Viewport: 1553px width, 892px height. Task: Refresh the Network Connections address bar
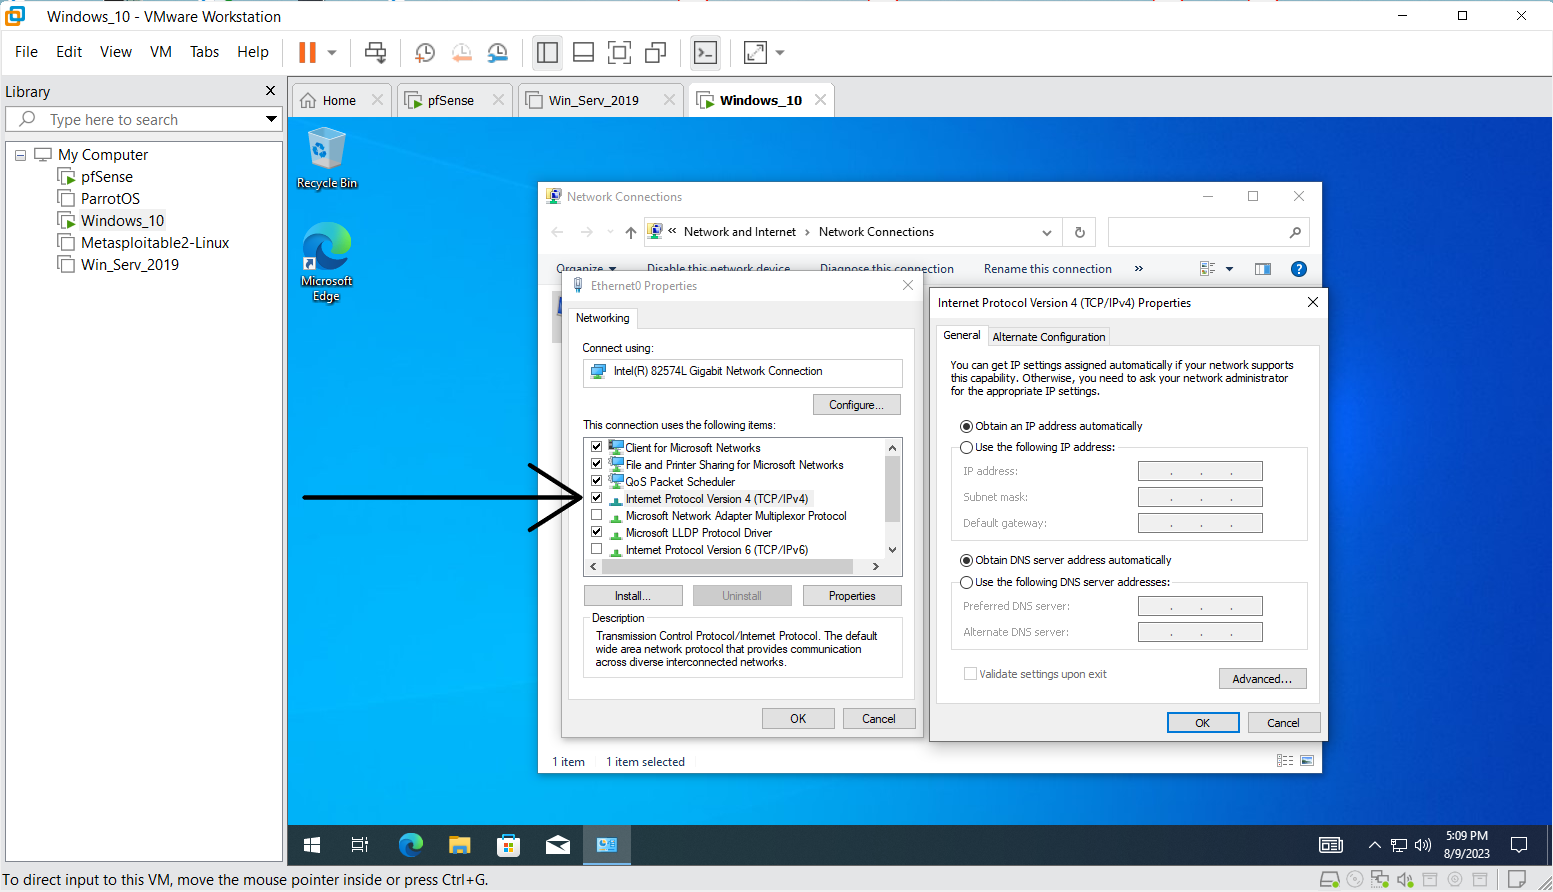pyautogui.click(x=1080, y=232)
